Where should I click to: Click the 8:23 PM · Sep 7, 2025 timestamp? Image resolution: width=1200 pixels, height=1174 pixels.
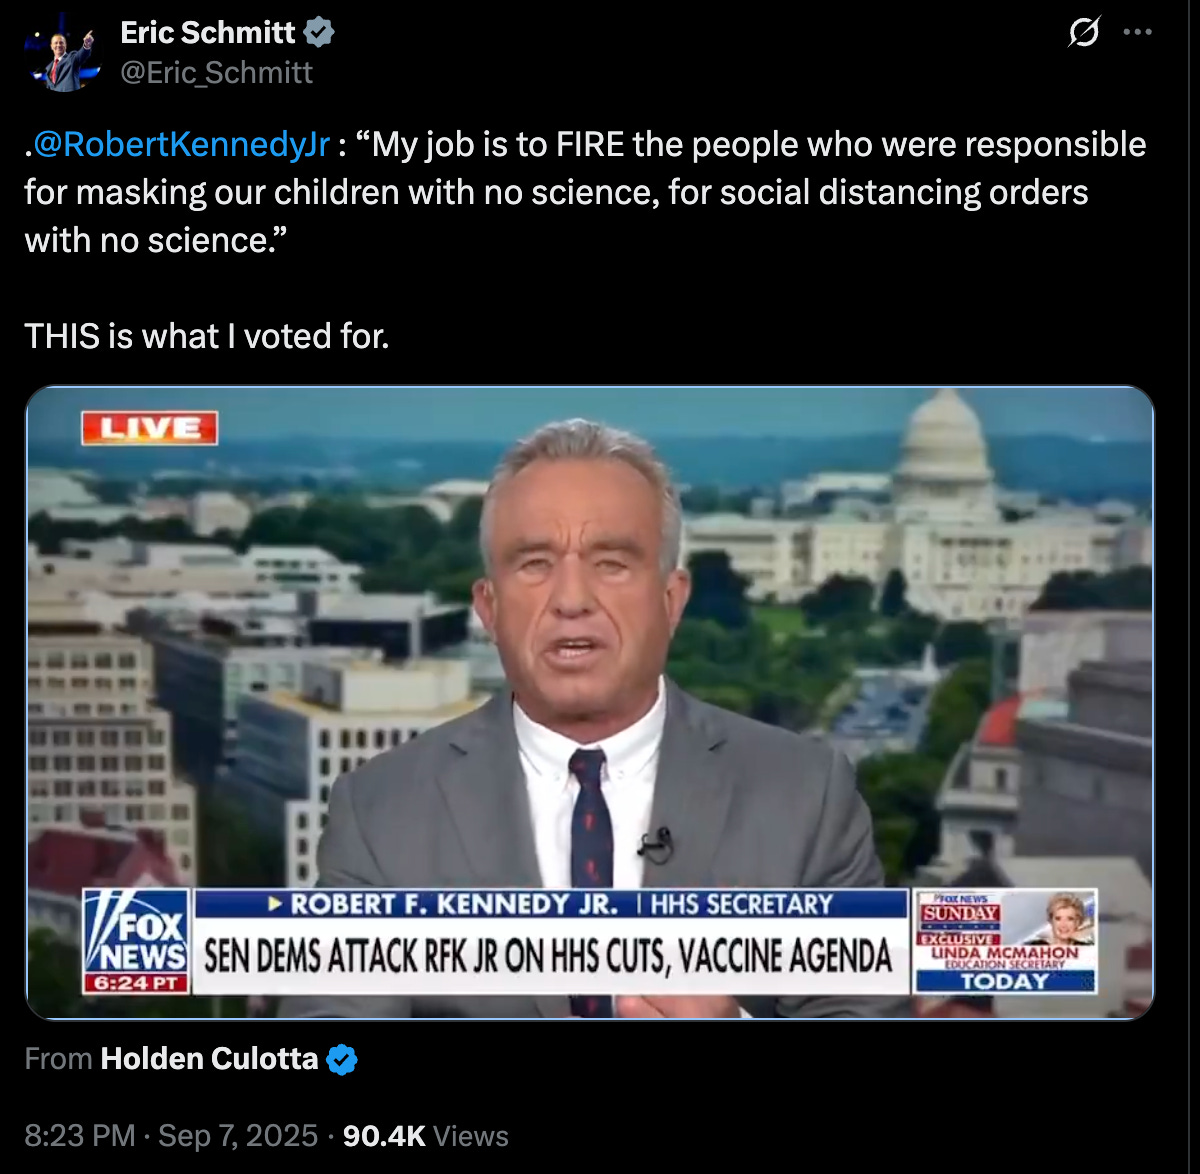171,1136
